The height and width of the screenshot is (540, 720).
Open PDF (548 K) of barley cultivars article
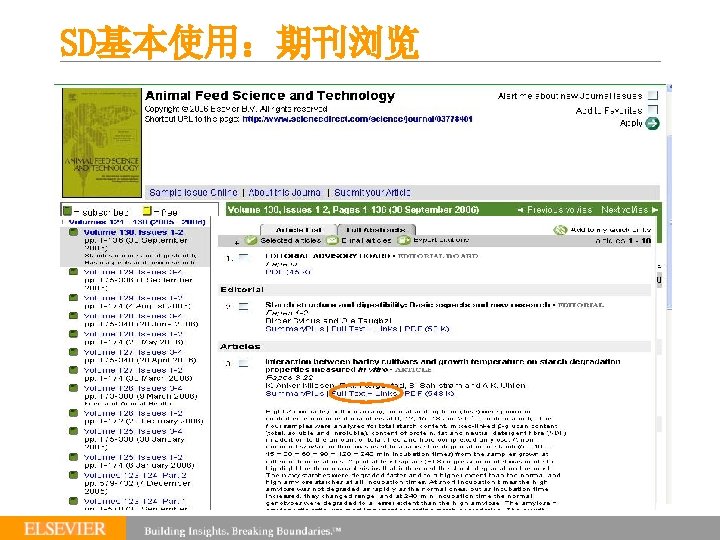pyautogui.click(x=429, y=394)
